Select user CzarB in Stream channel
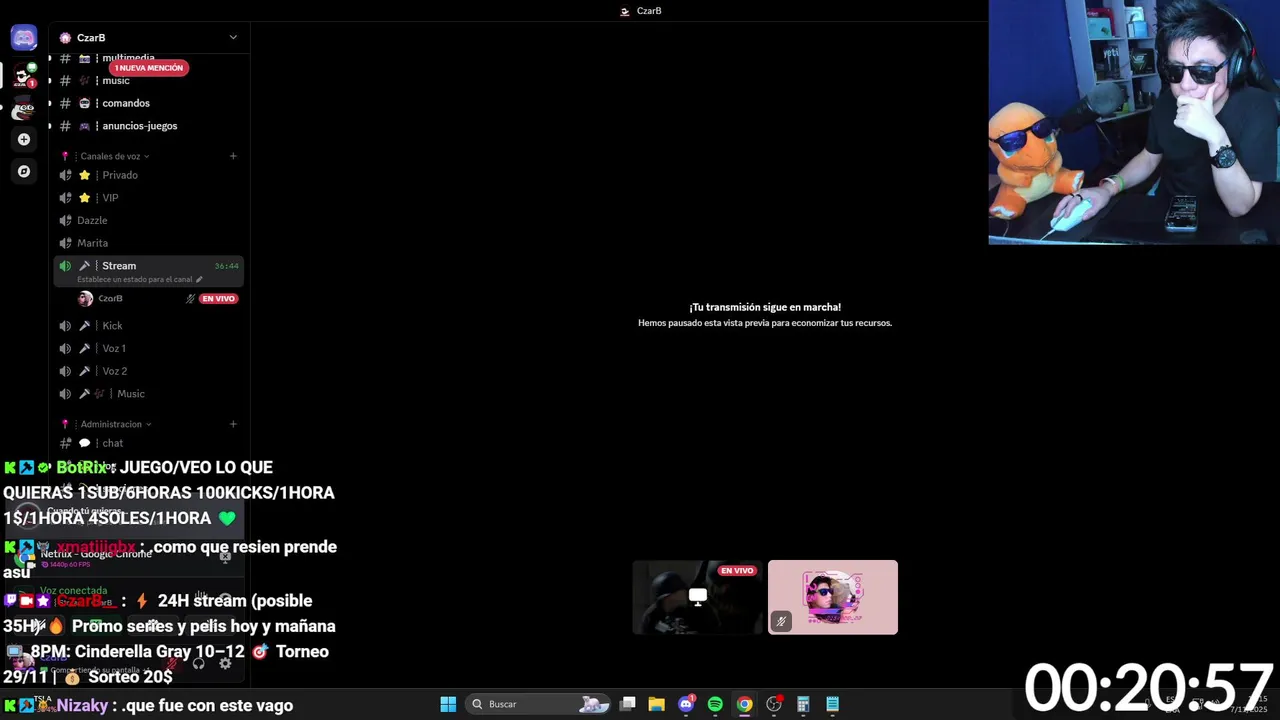The image size is (1280, 720). click(x=110, y=298)
